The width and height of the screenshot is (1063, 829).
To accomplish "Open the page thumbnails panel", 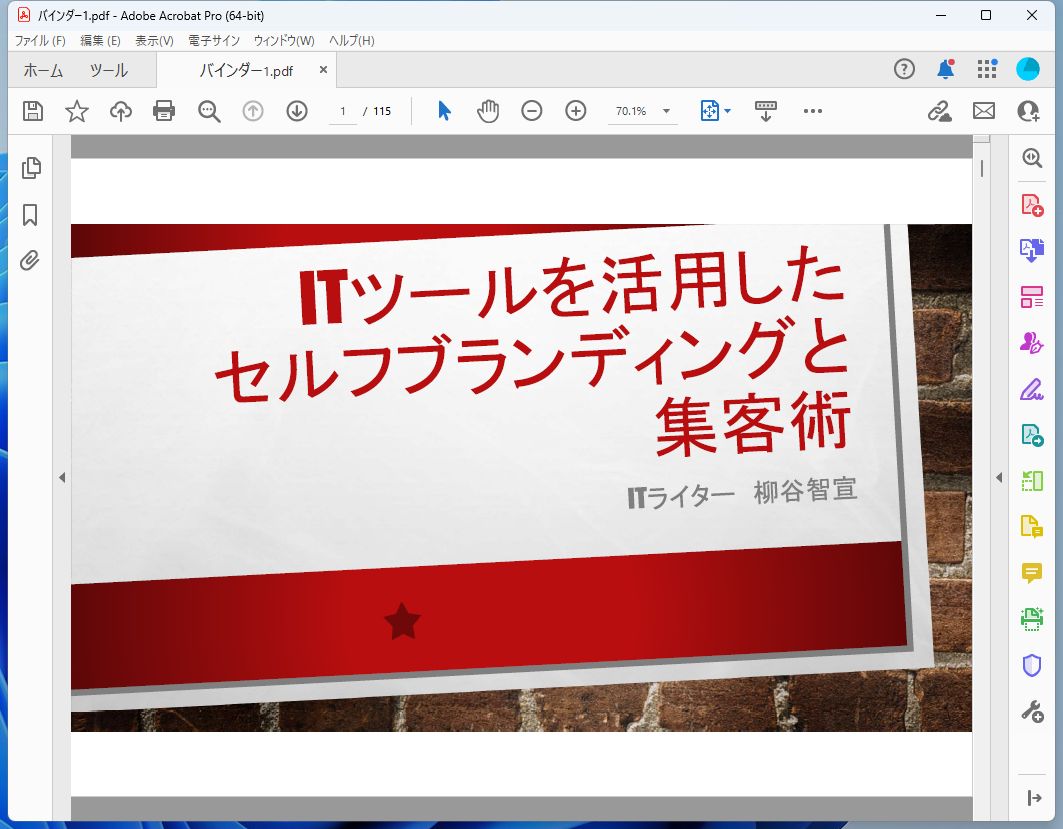I will pyautogui.click(x=30, y=168).
